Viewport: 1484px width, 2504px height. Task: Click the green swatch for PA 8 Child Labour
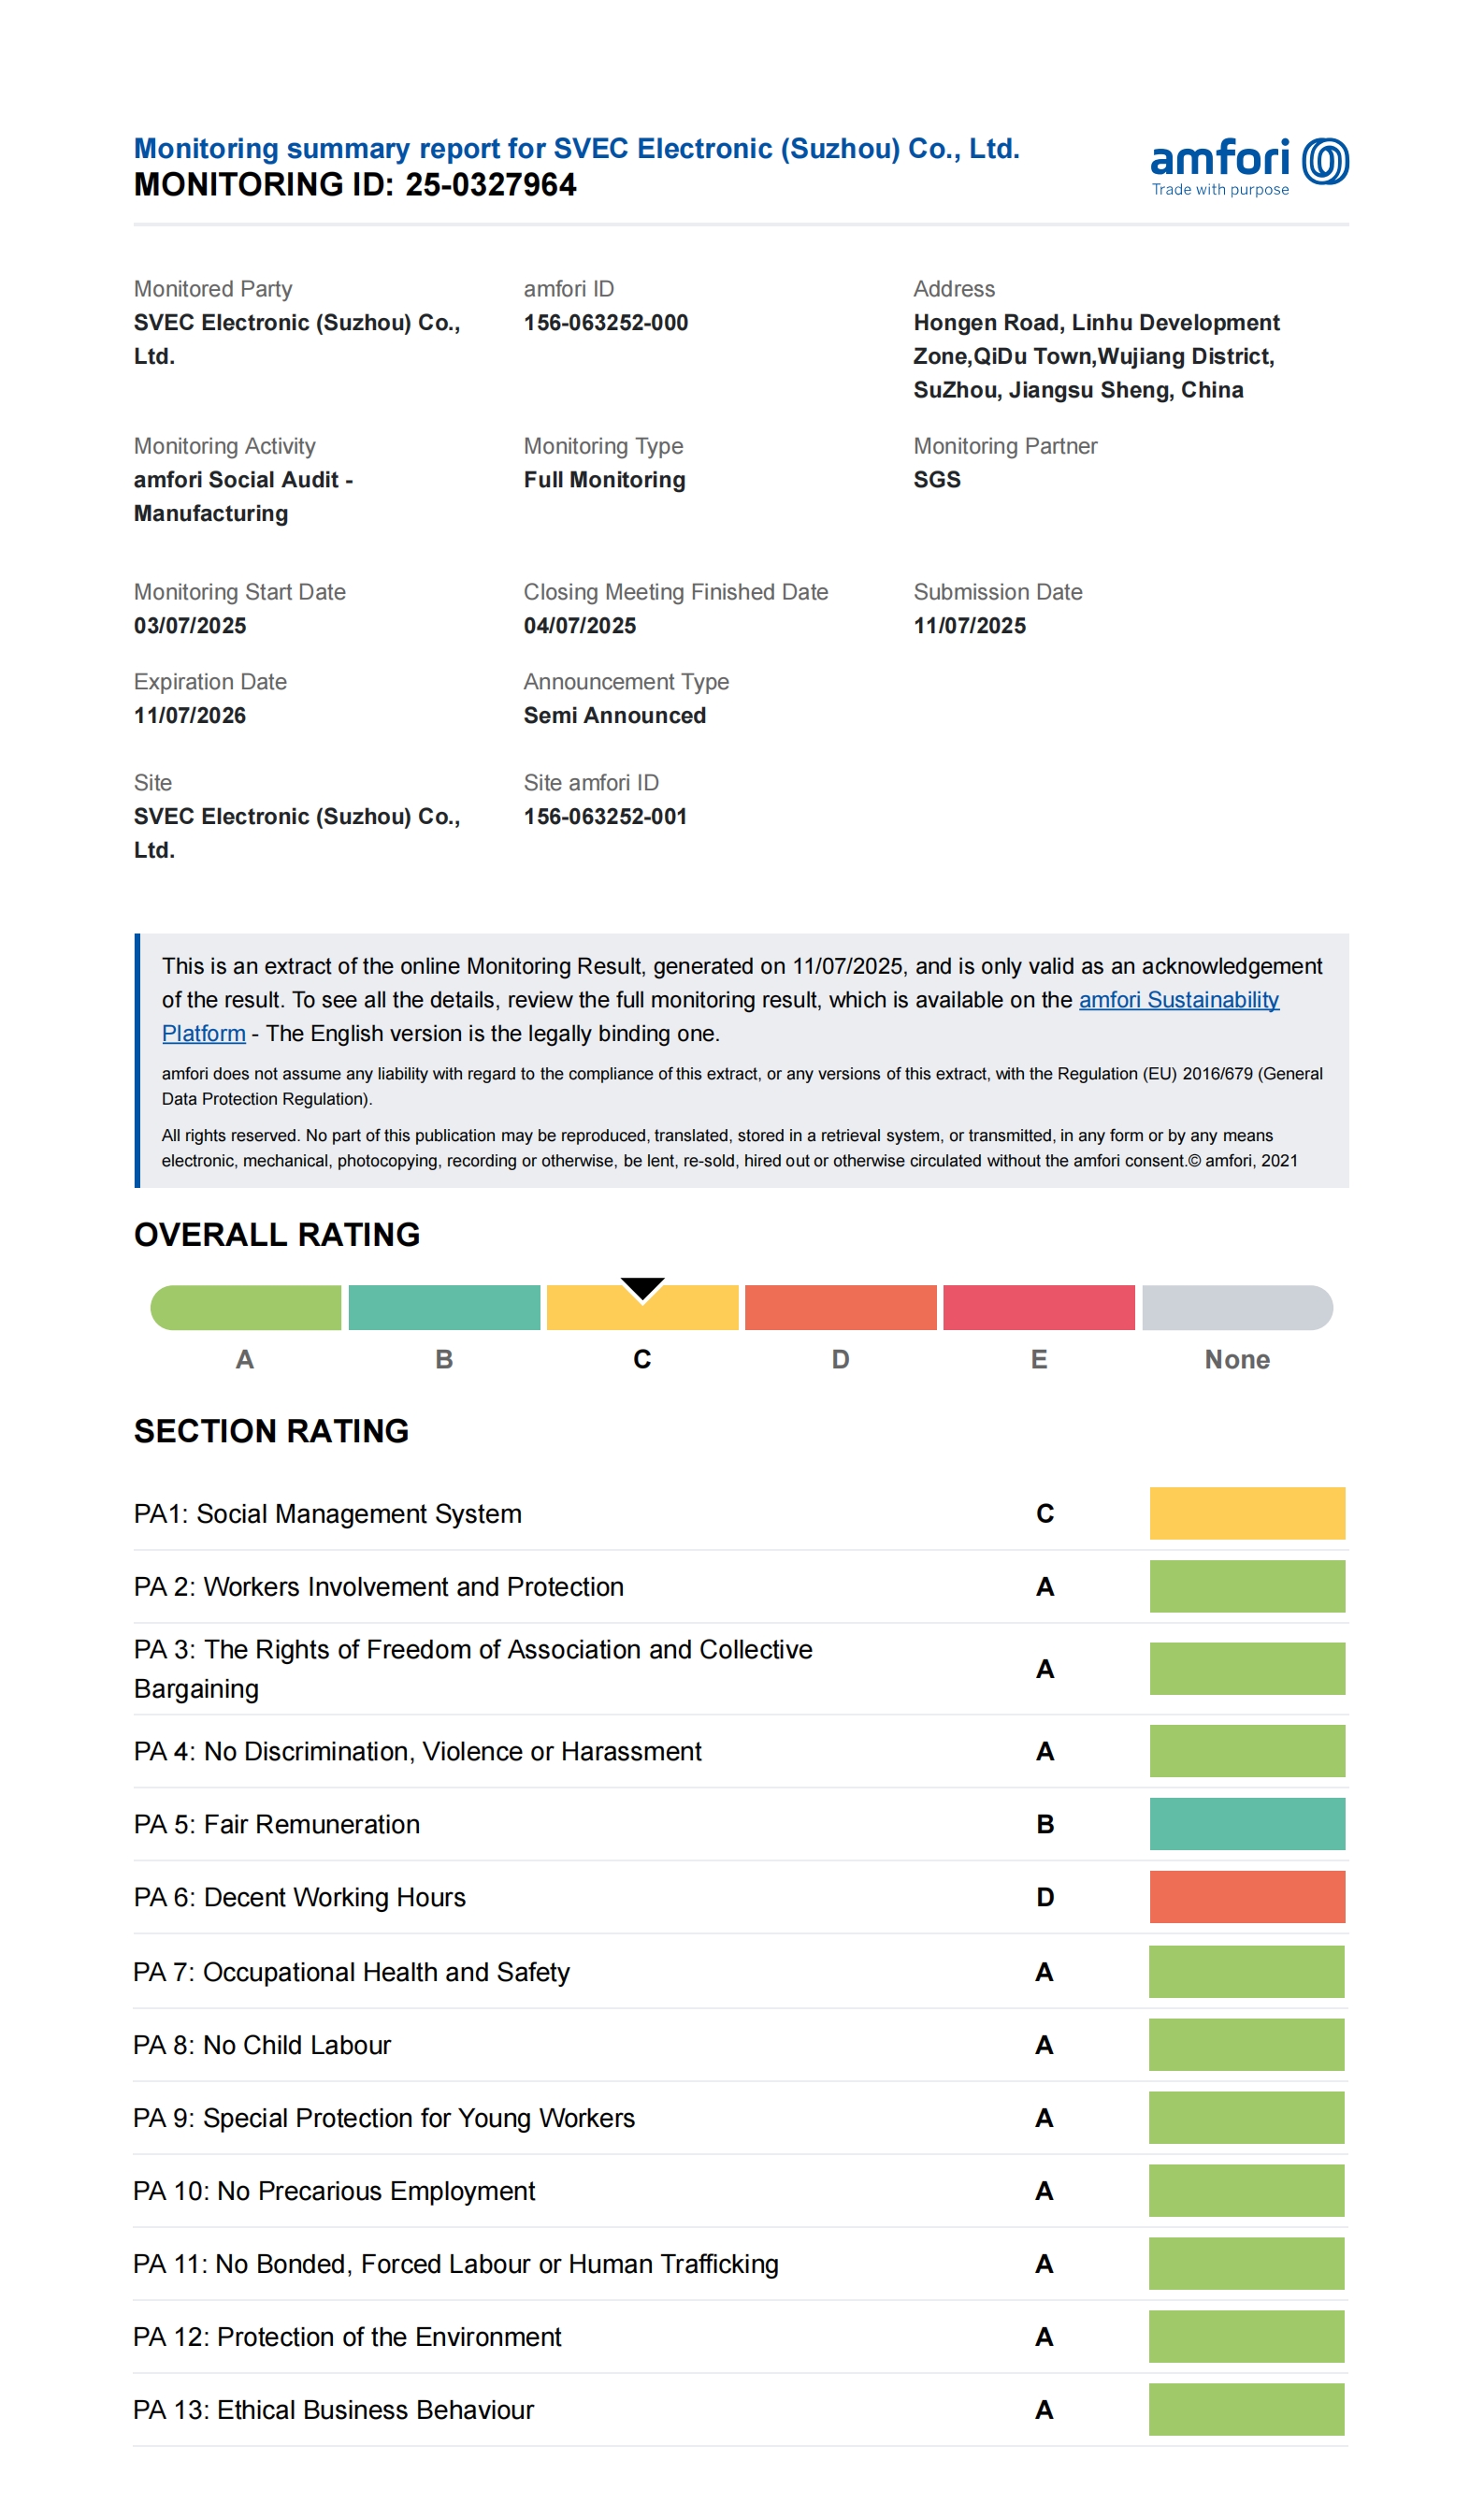click(x=1246, y=2045)
